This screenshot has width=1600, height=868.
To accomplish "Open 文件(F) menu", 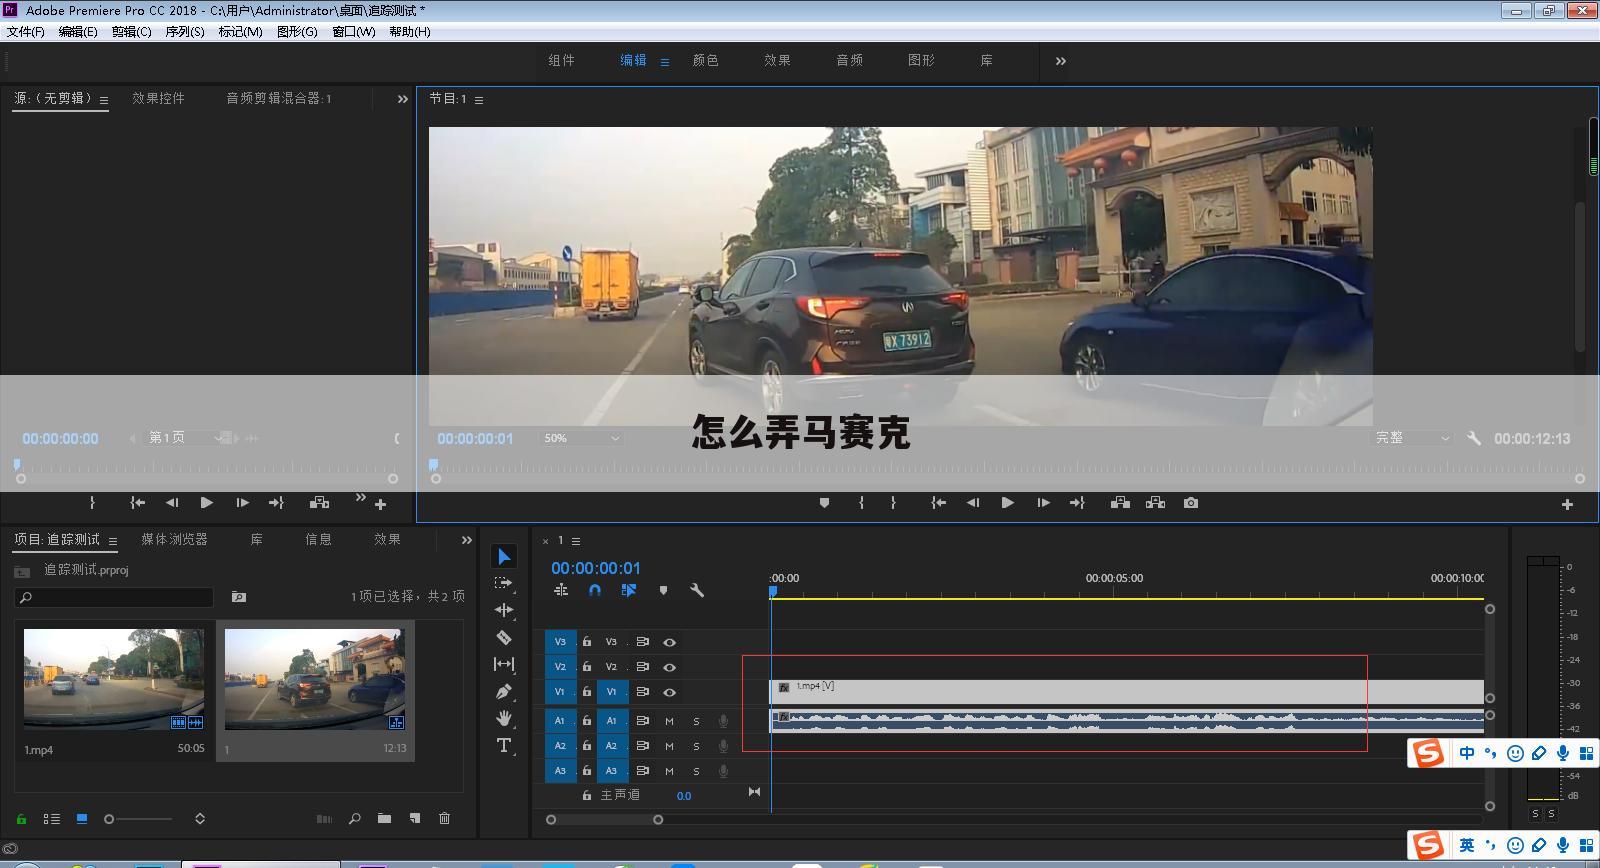I will click(26, 31).
